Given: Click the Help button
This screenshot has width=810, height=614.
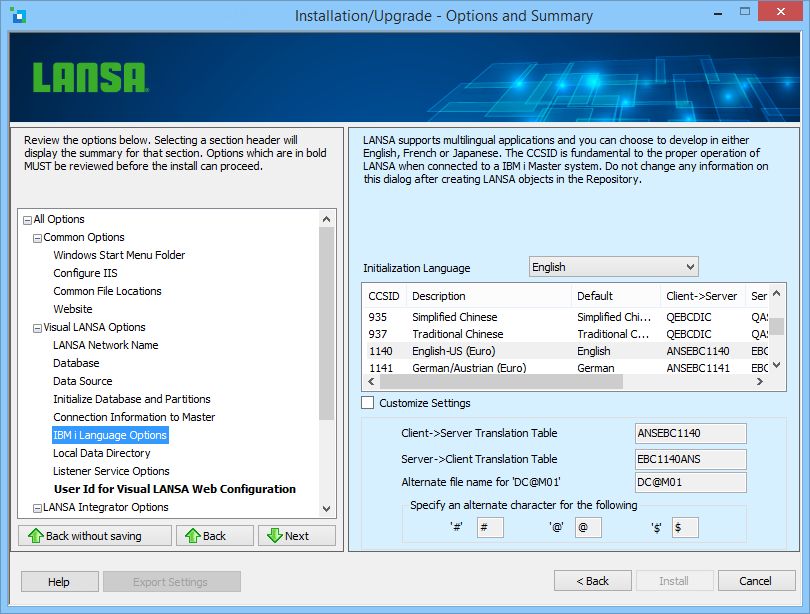Looking at the screenshot, I should [59, 581].
